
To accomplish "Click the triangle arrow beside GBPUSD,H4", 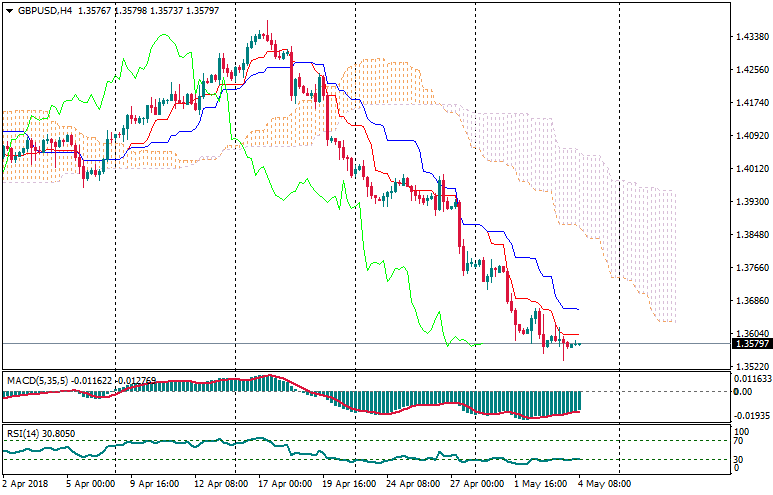I will (x=9, y=11).
